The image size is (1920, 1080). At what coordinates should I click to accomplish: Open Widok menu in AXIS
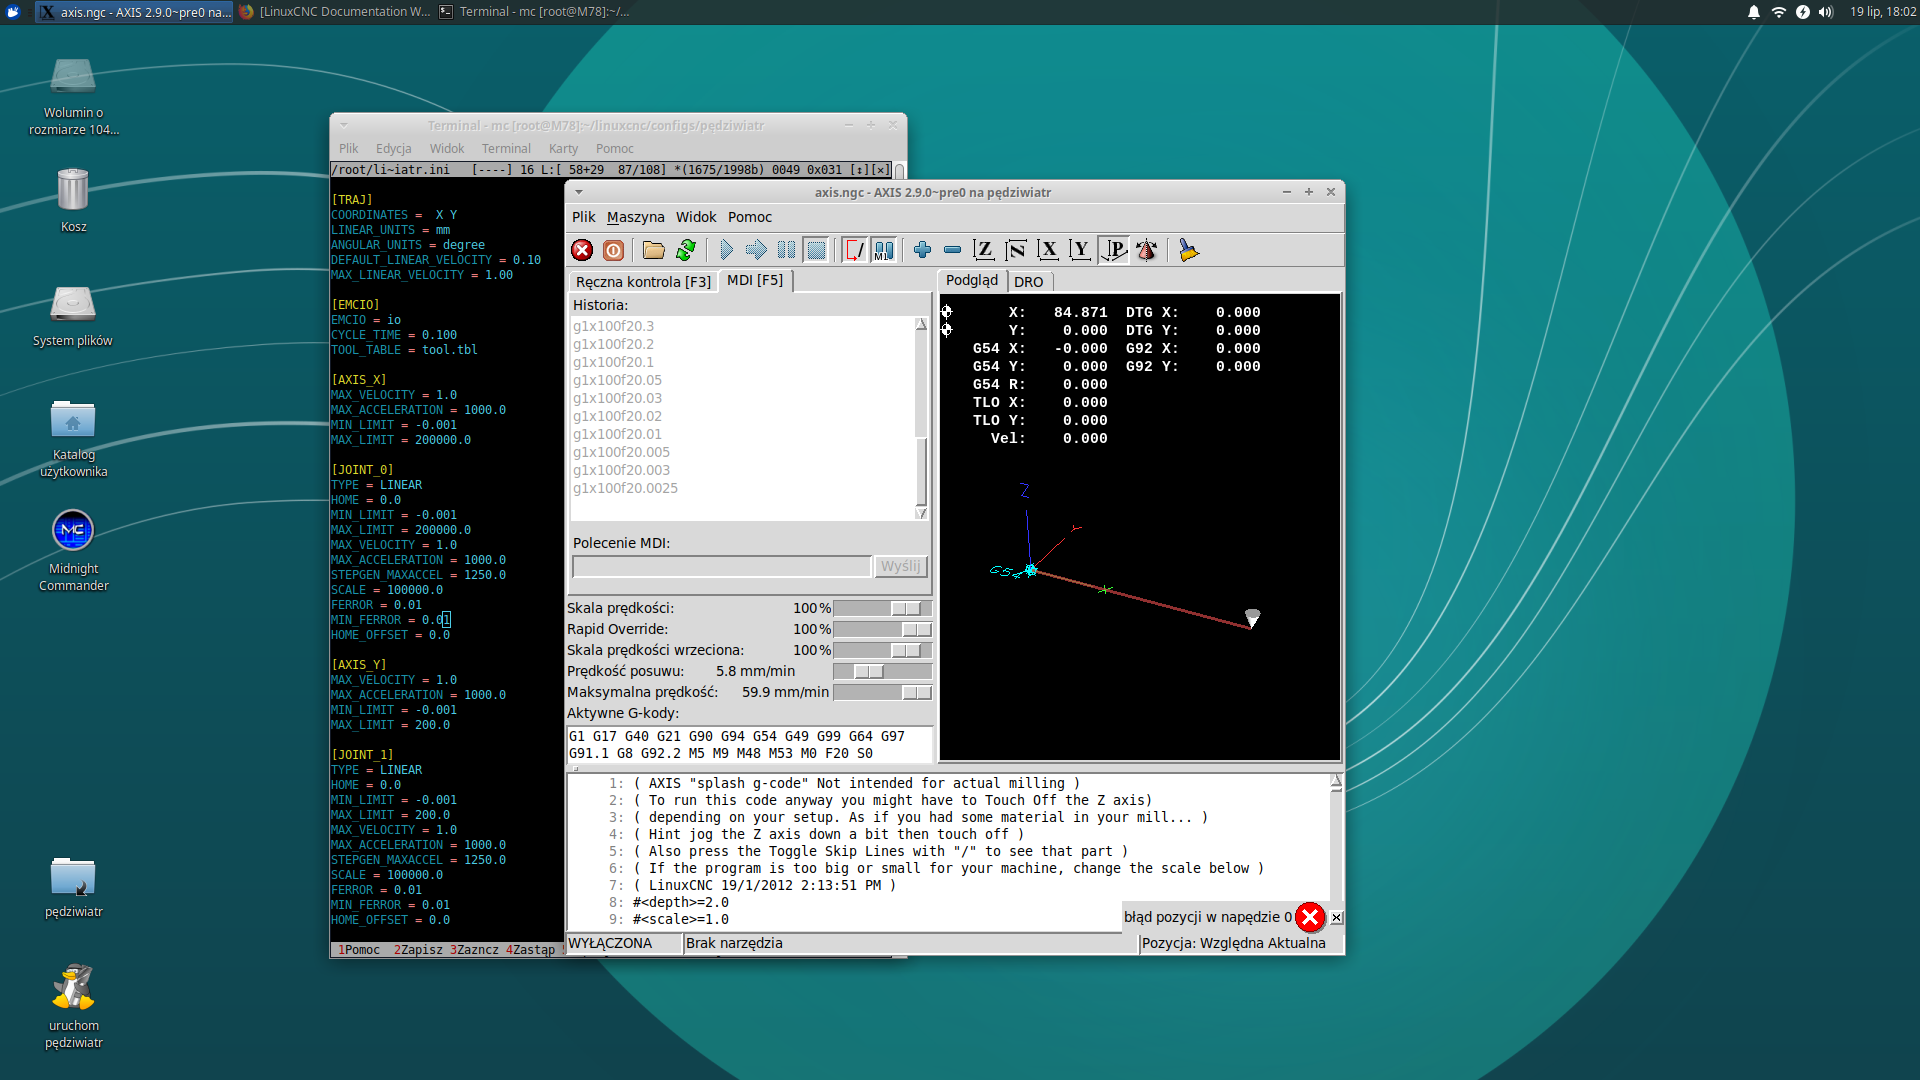(x=696, y=217)
